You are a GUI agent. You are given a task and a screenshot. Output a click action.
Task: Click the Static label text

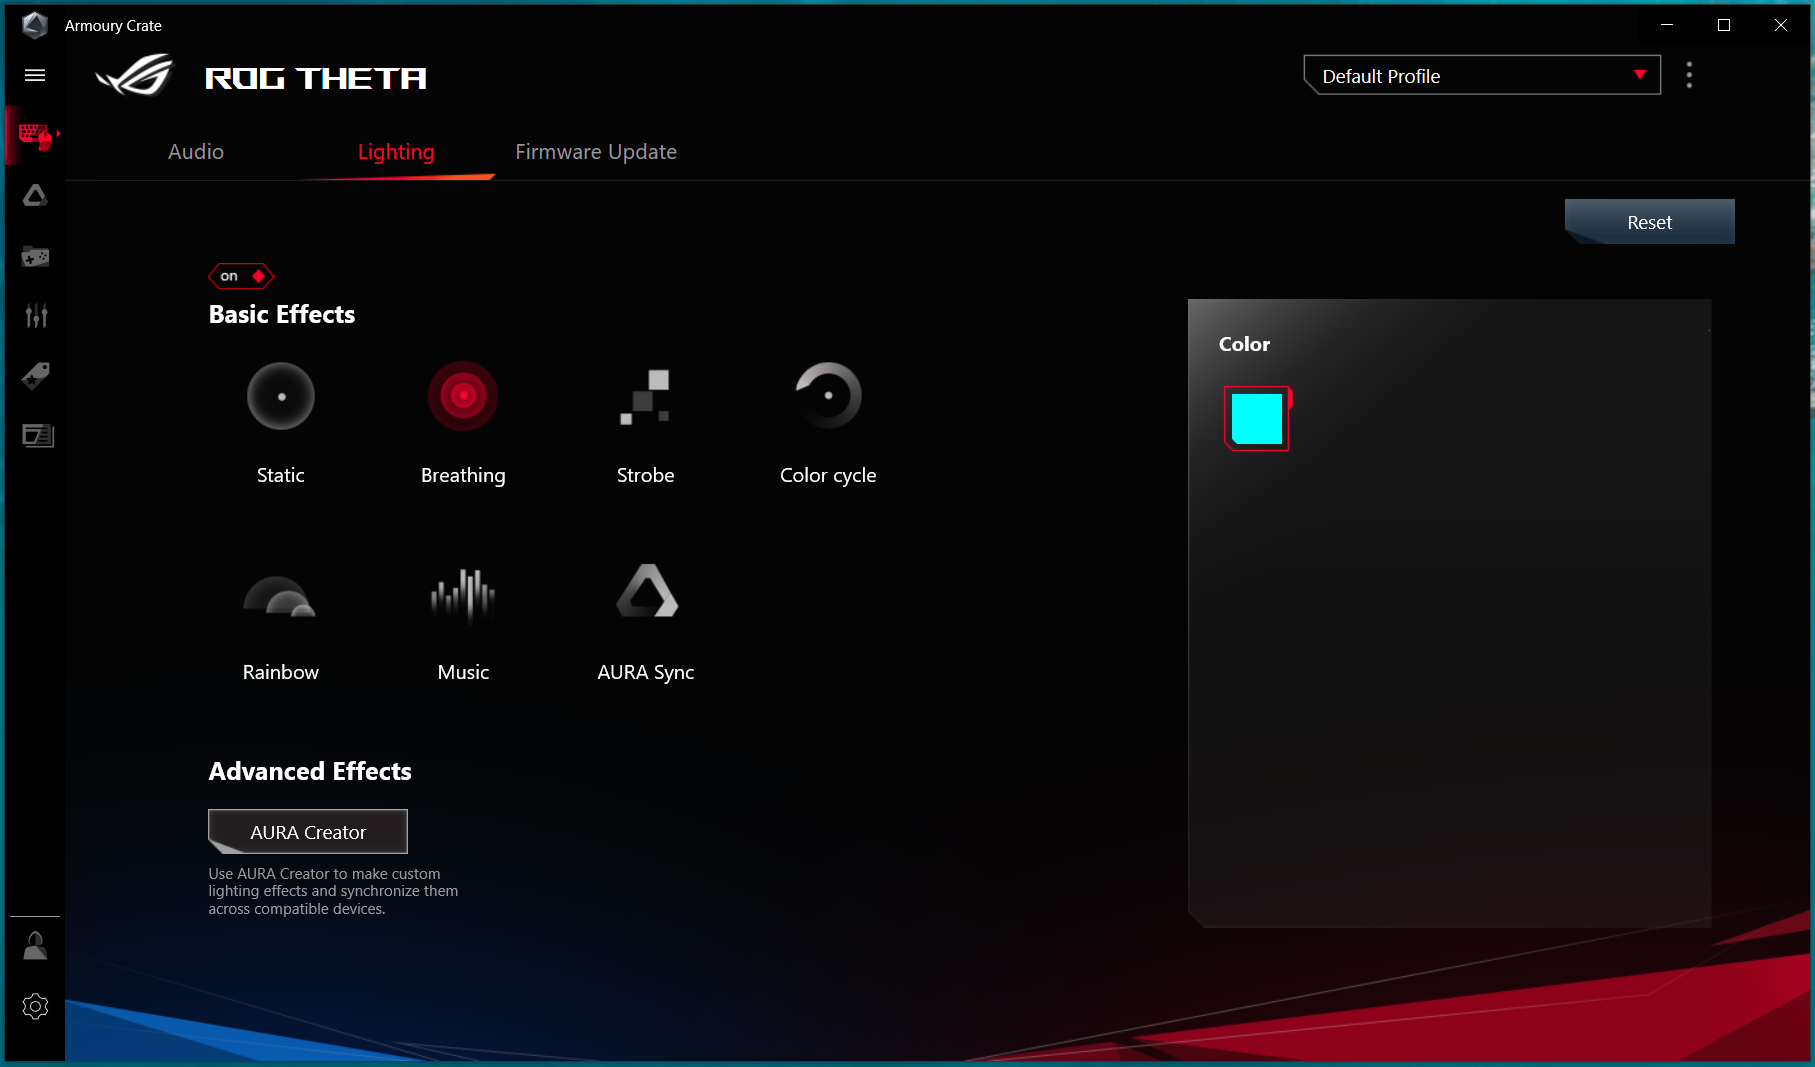click(281, 476)
